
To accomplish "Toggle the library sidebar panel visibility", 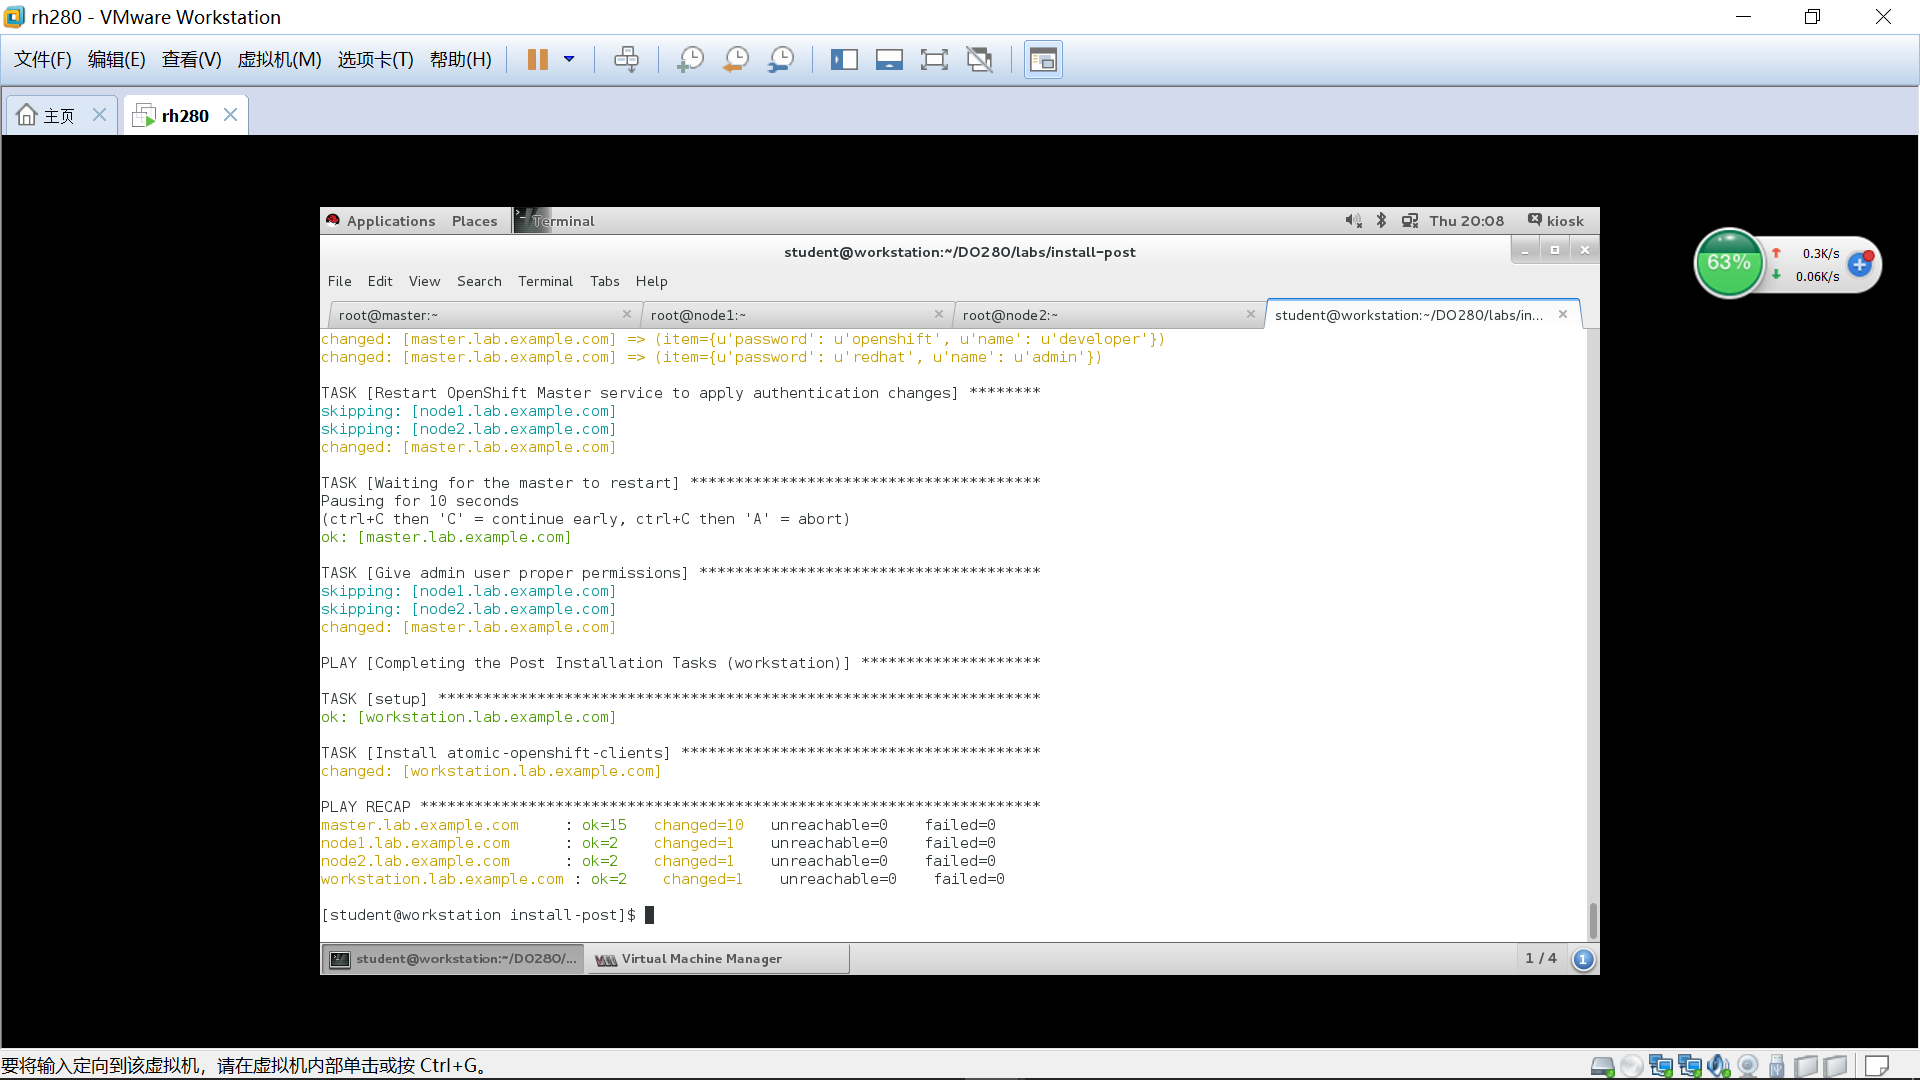I will coord(845,59).
